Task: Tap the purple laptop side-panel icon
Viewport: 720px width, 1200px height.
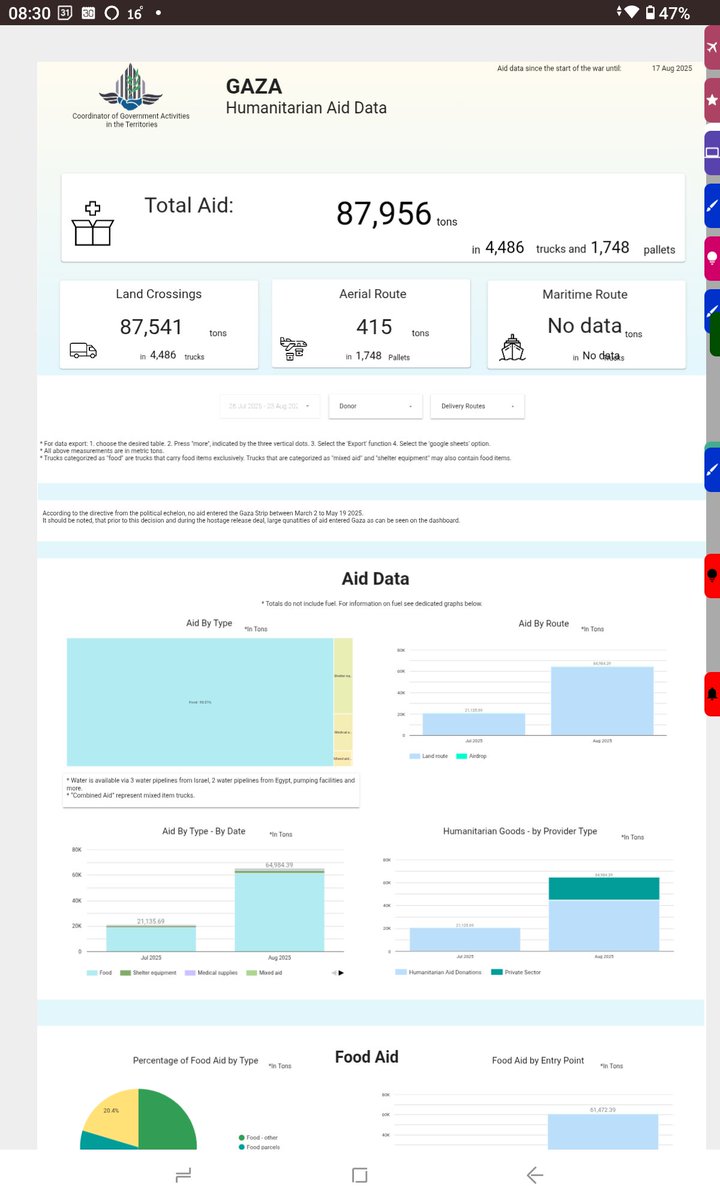Action: coord(712,152)
